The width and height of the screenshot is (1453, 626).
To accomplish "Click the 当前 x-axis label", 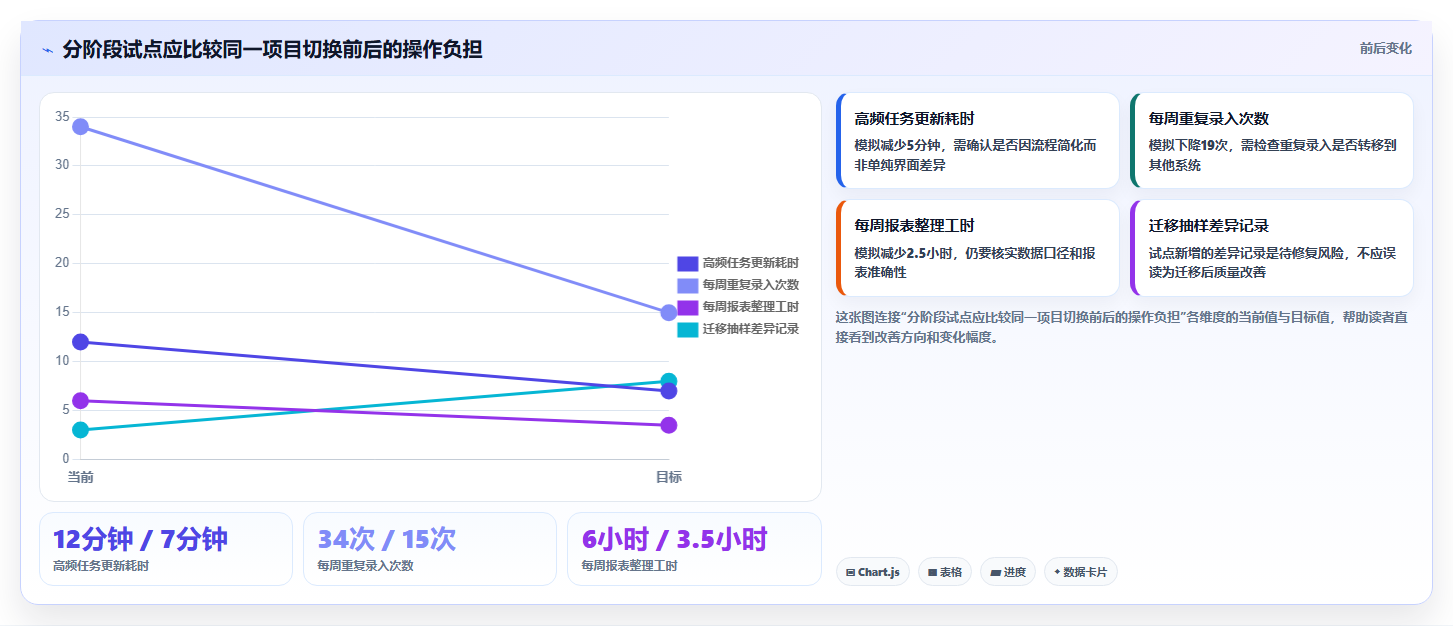I will pos(80,477).
